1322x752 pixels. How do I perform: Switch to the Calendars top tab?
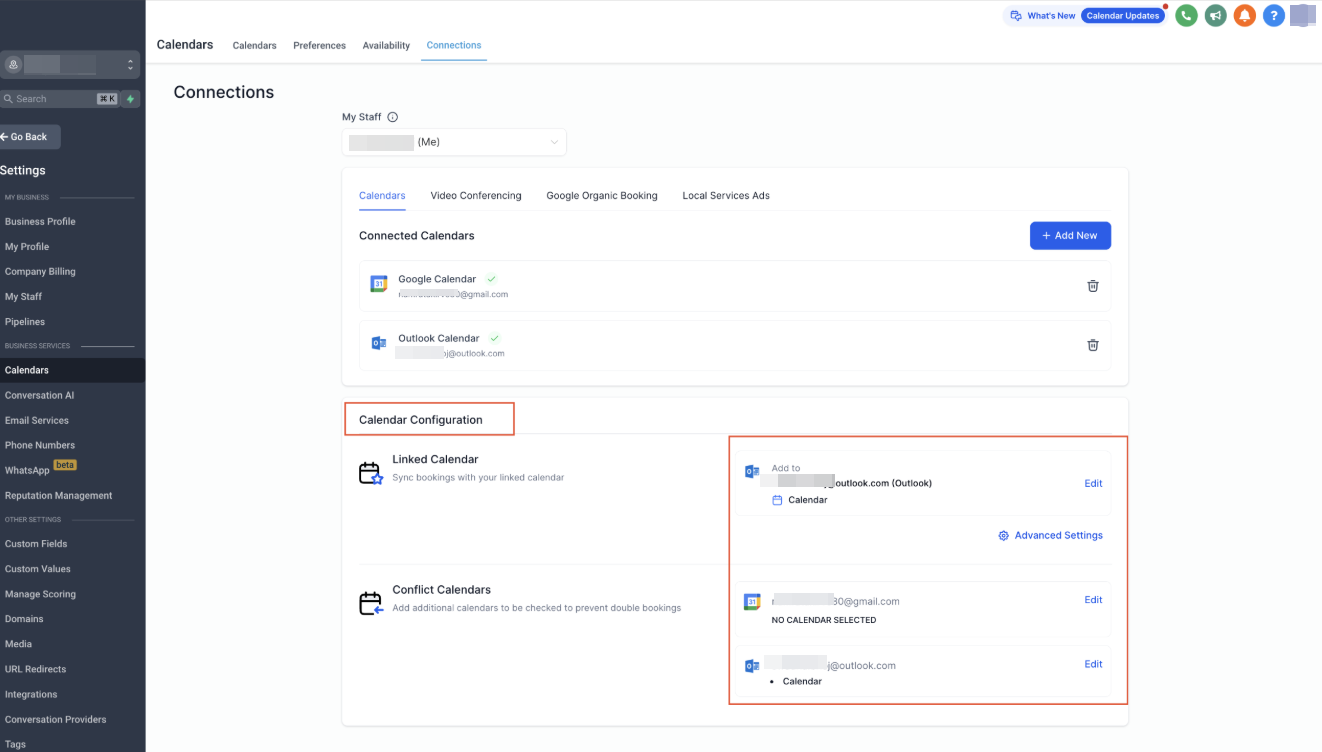click(254, 46)
